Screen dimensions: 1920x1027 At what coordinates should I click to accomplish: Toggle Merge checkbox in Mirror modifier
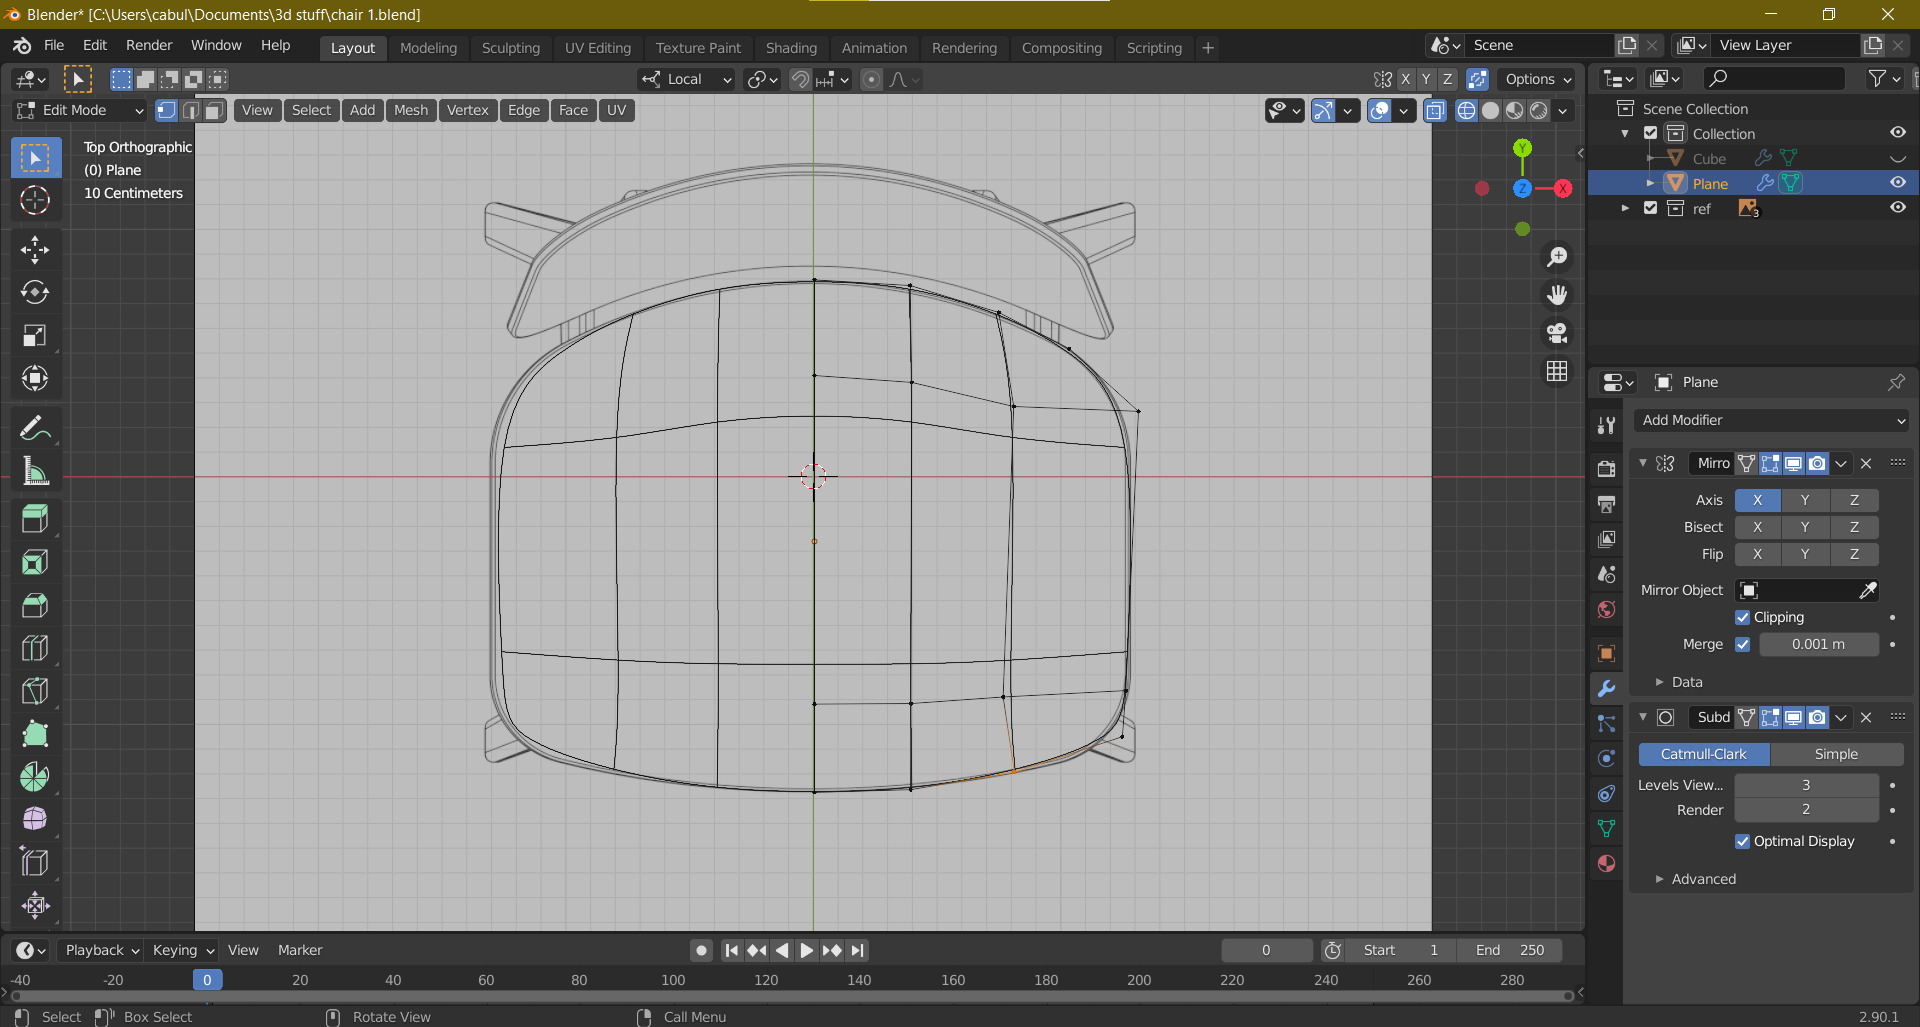tap(1742, 645)
